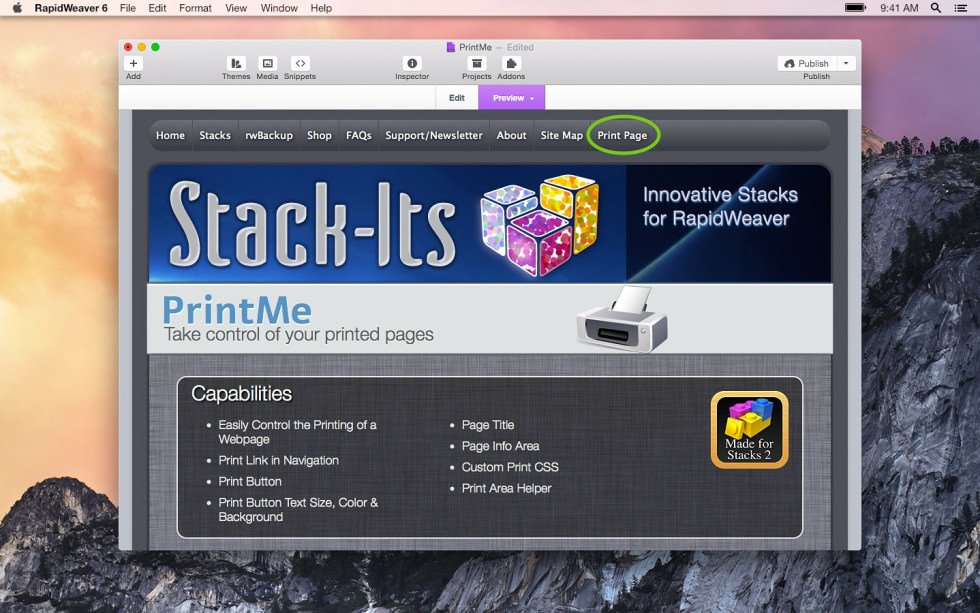Open Support/Newsletter navigation link
The image size is (980, 613).
click(x=434, y=135)
